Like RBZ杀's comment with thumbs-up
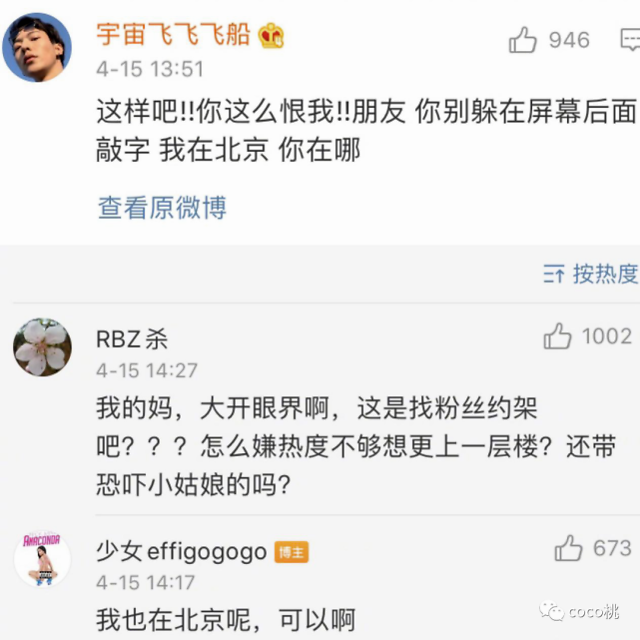 558,336
